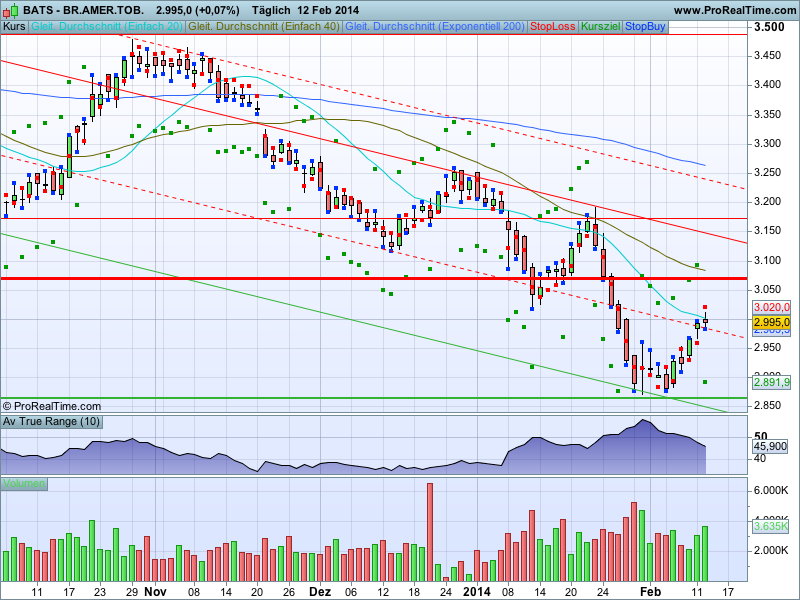Click the 3.150 price axis label

click(767, 231)
